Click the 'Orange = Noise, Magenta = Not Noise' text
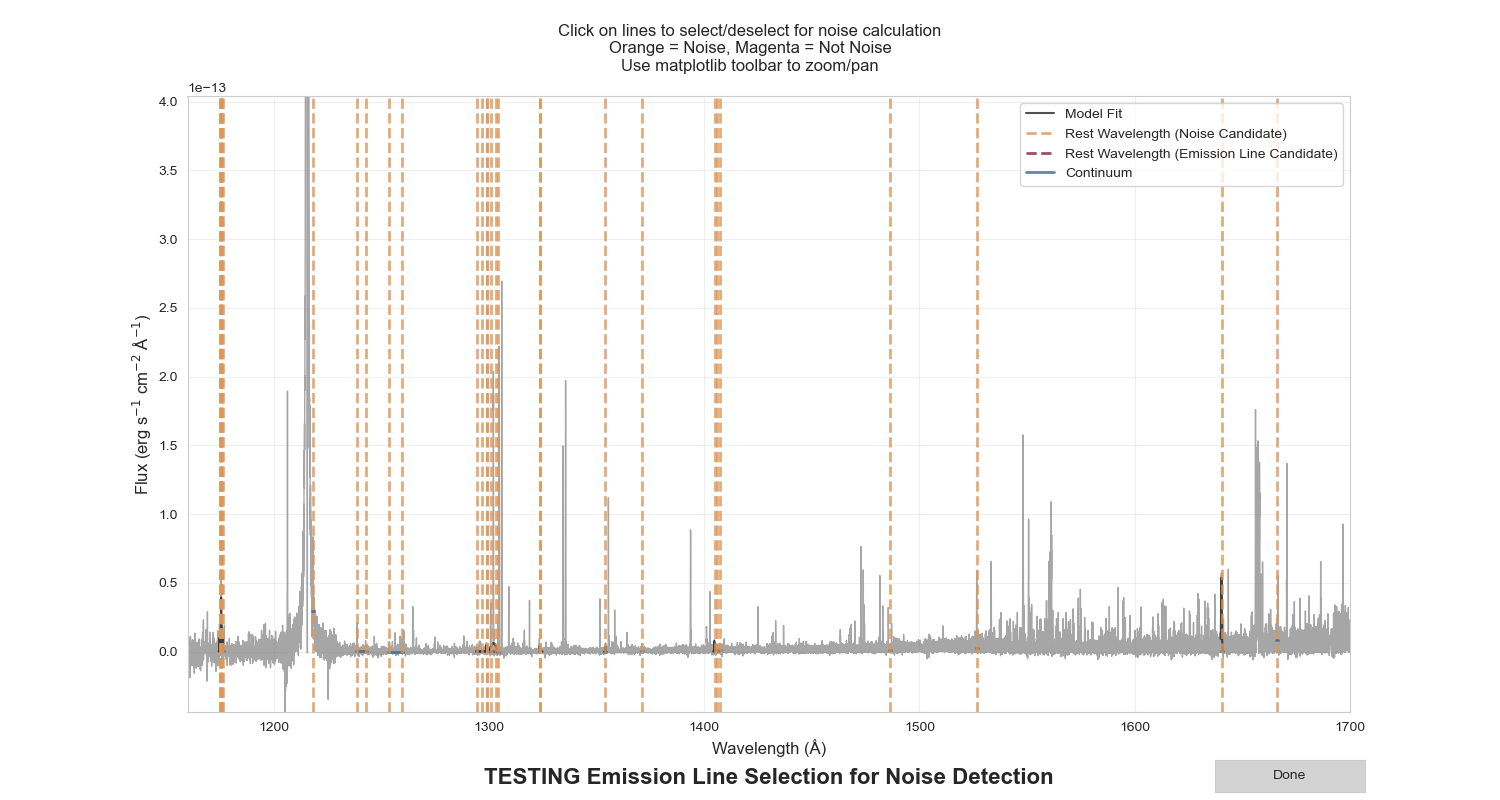This screenshot has width=1500, height=800. coord(749,48)
